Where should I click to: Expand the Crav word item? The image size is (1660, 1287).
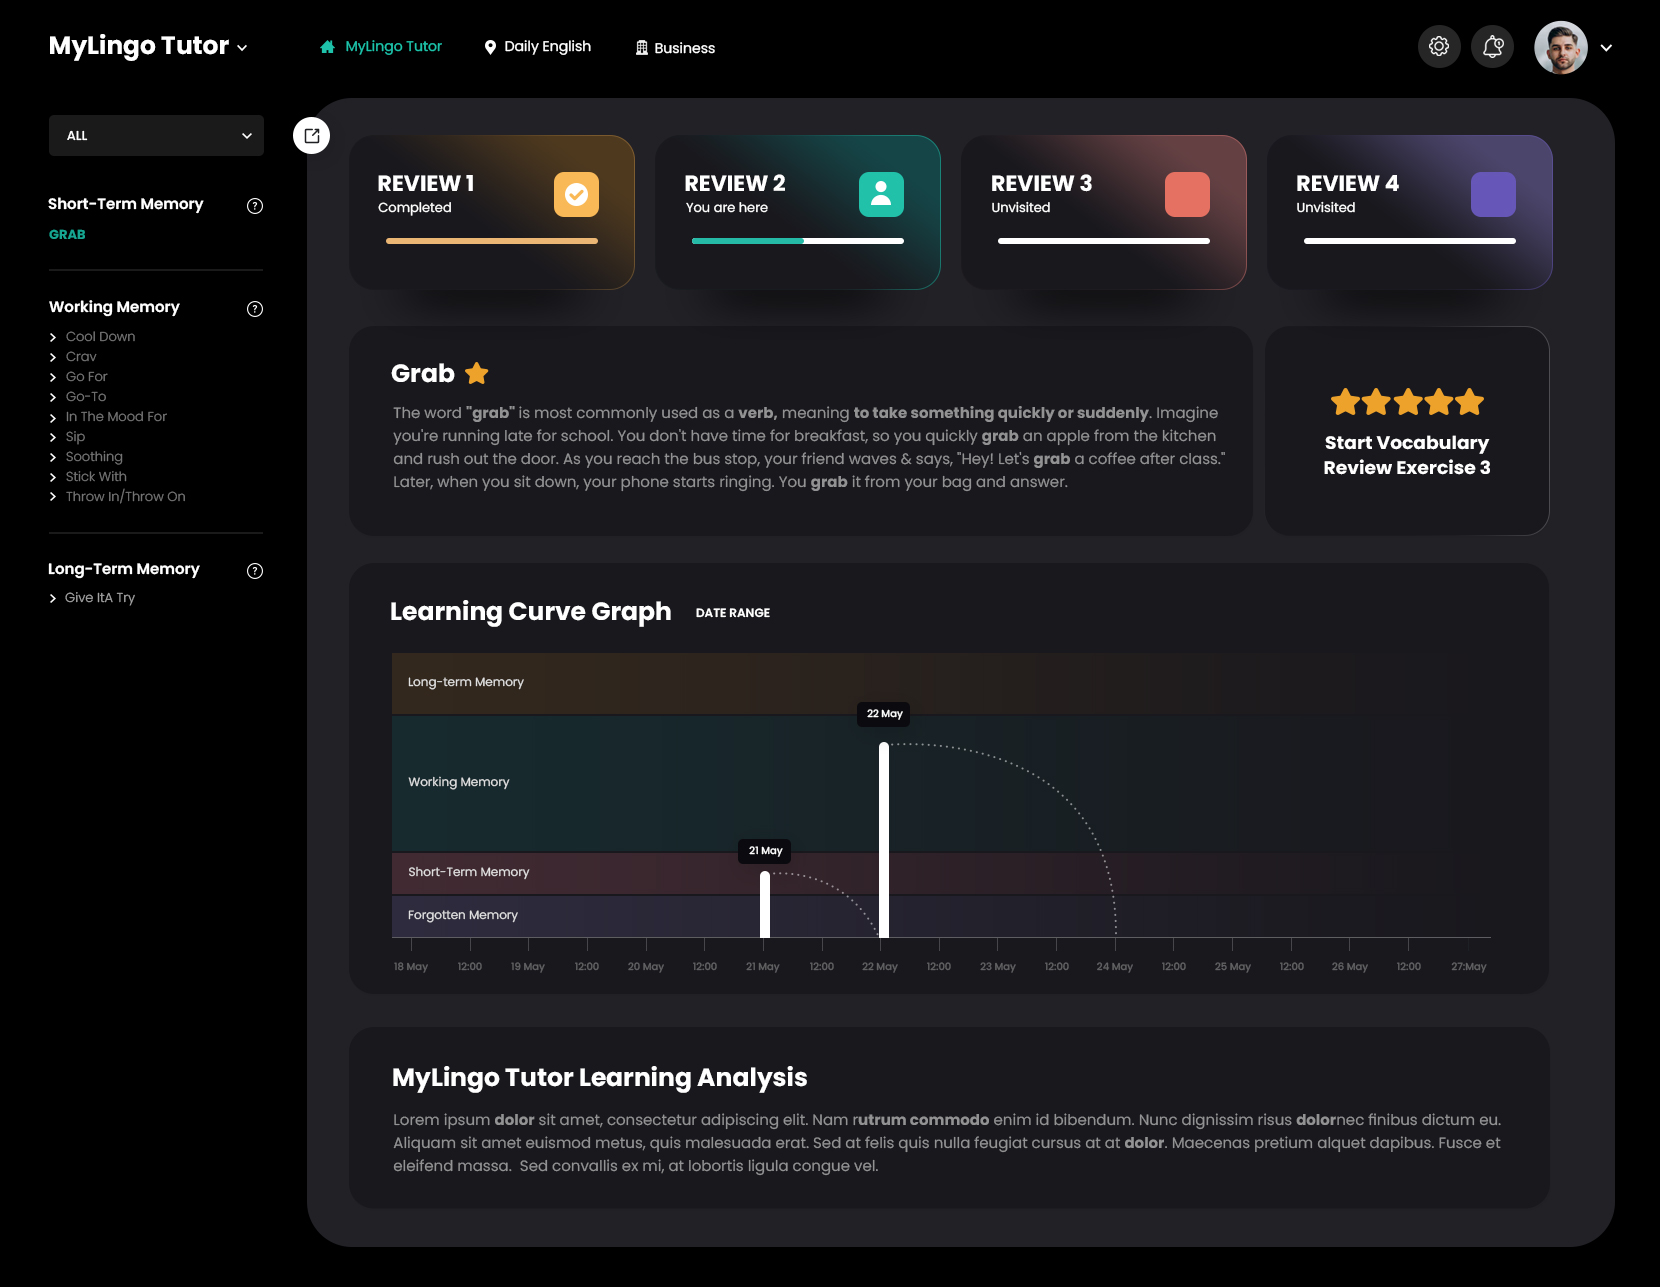pos(73,357)
